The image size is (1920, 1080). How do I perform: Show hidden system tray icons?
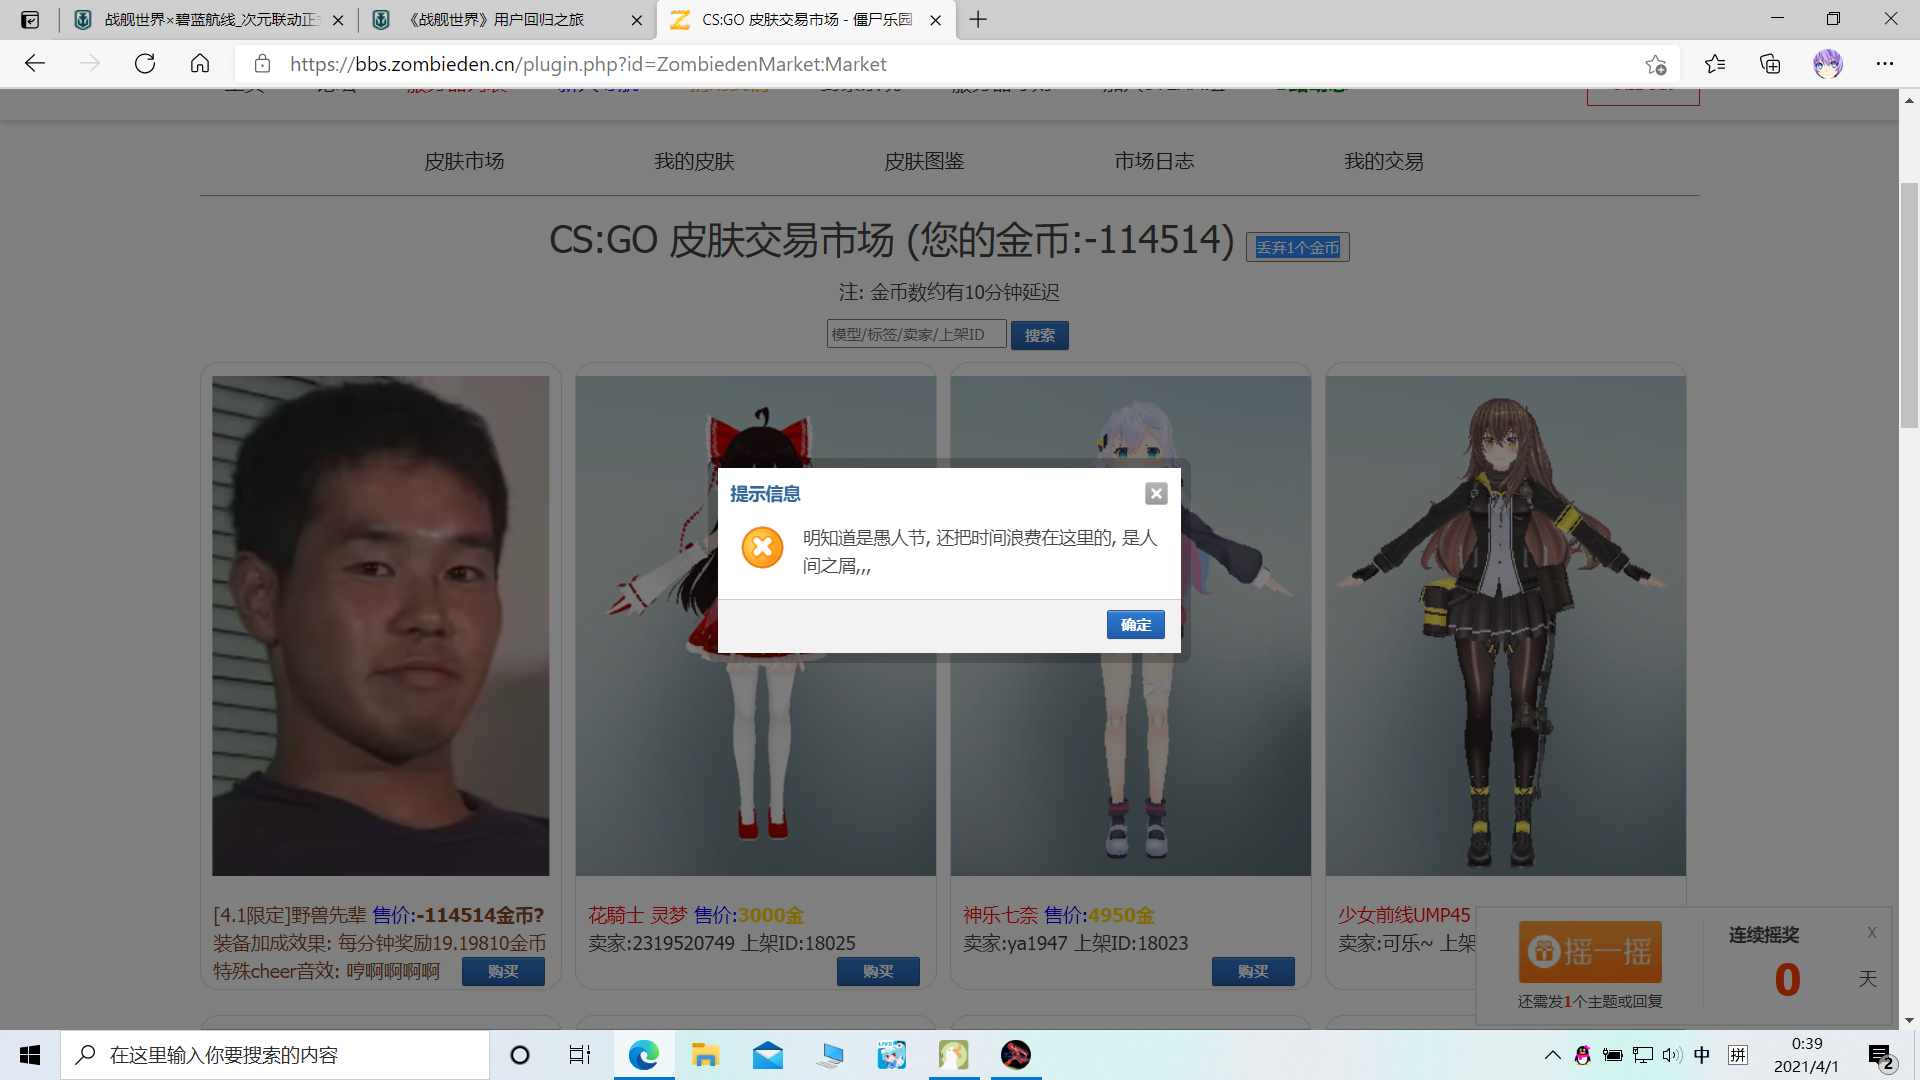tap(1552, 1055)
